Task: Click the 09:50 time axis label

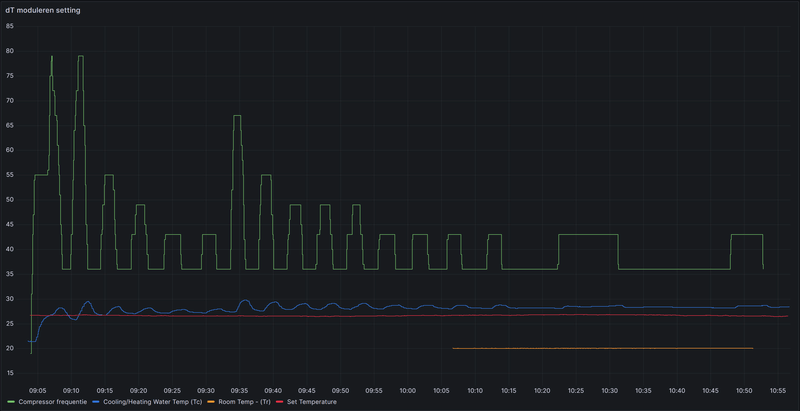Action: [340, 391]
